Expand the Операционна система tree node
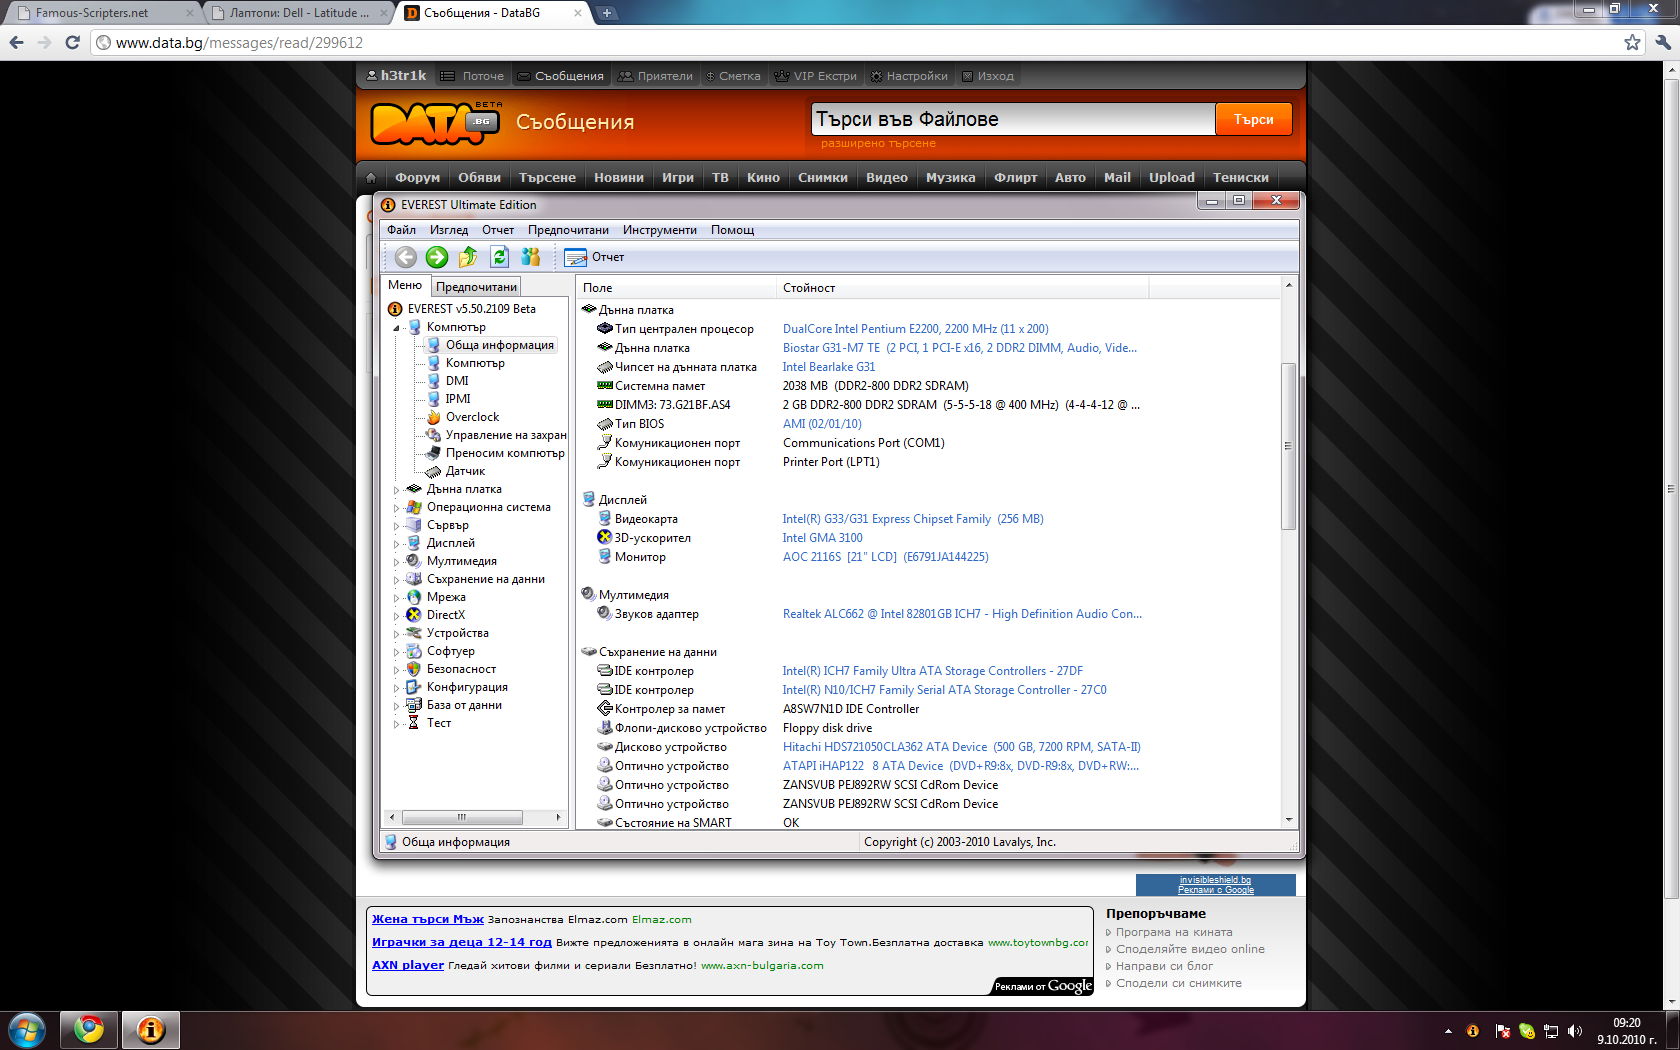Viewport: 1680px width, 1050px height. 397,508
